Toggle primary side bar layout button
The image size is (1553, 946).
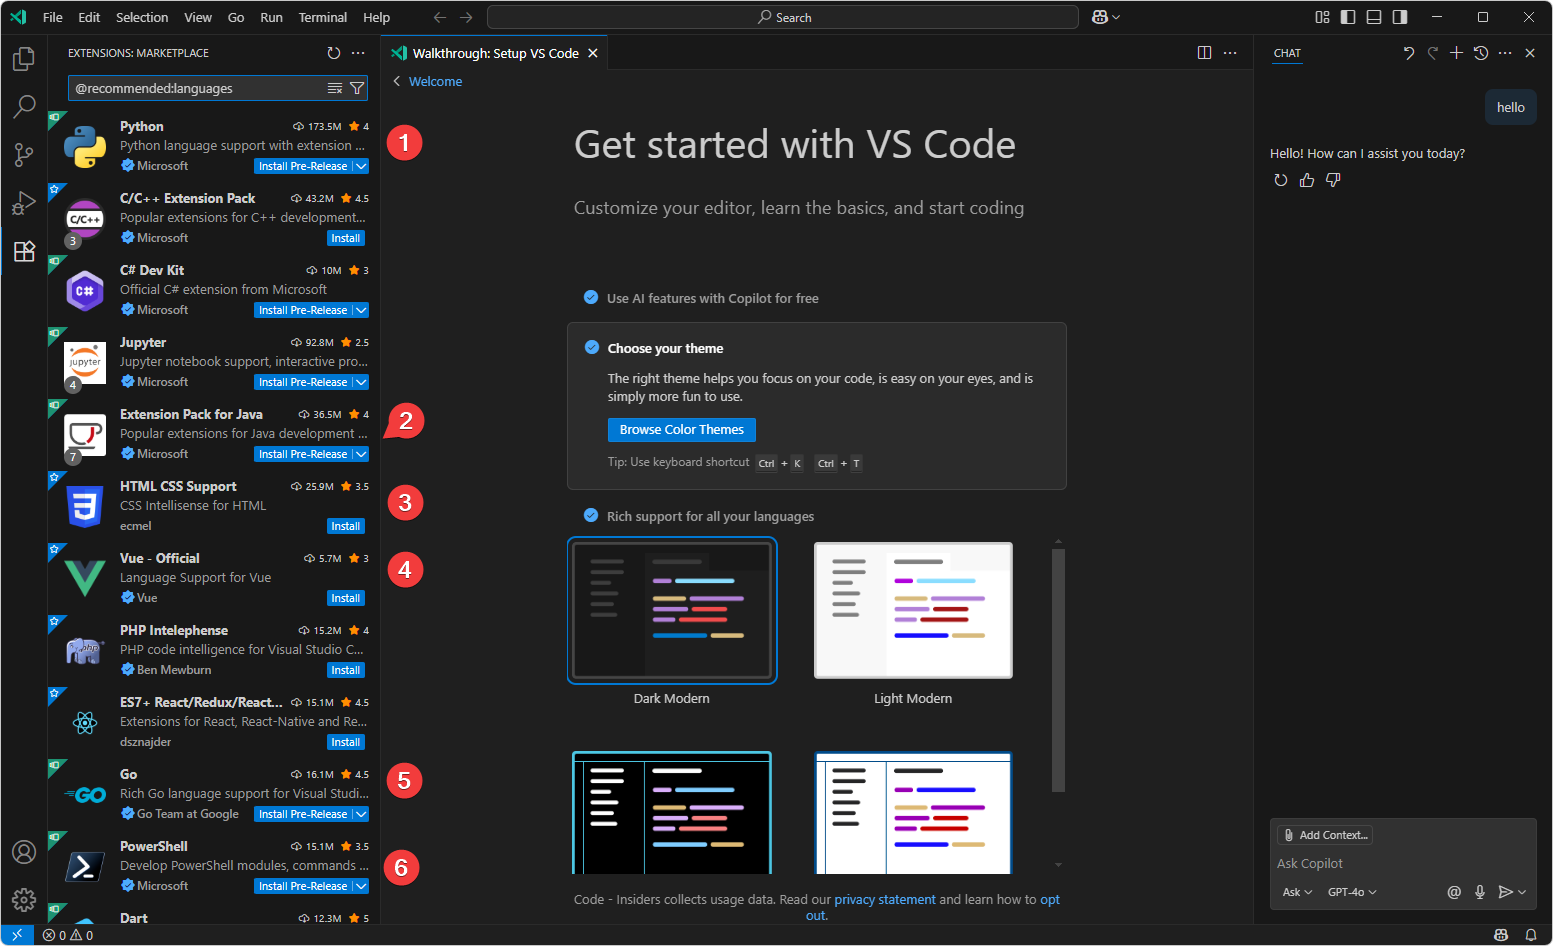1348,17
